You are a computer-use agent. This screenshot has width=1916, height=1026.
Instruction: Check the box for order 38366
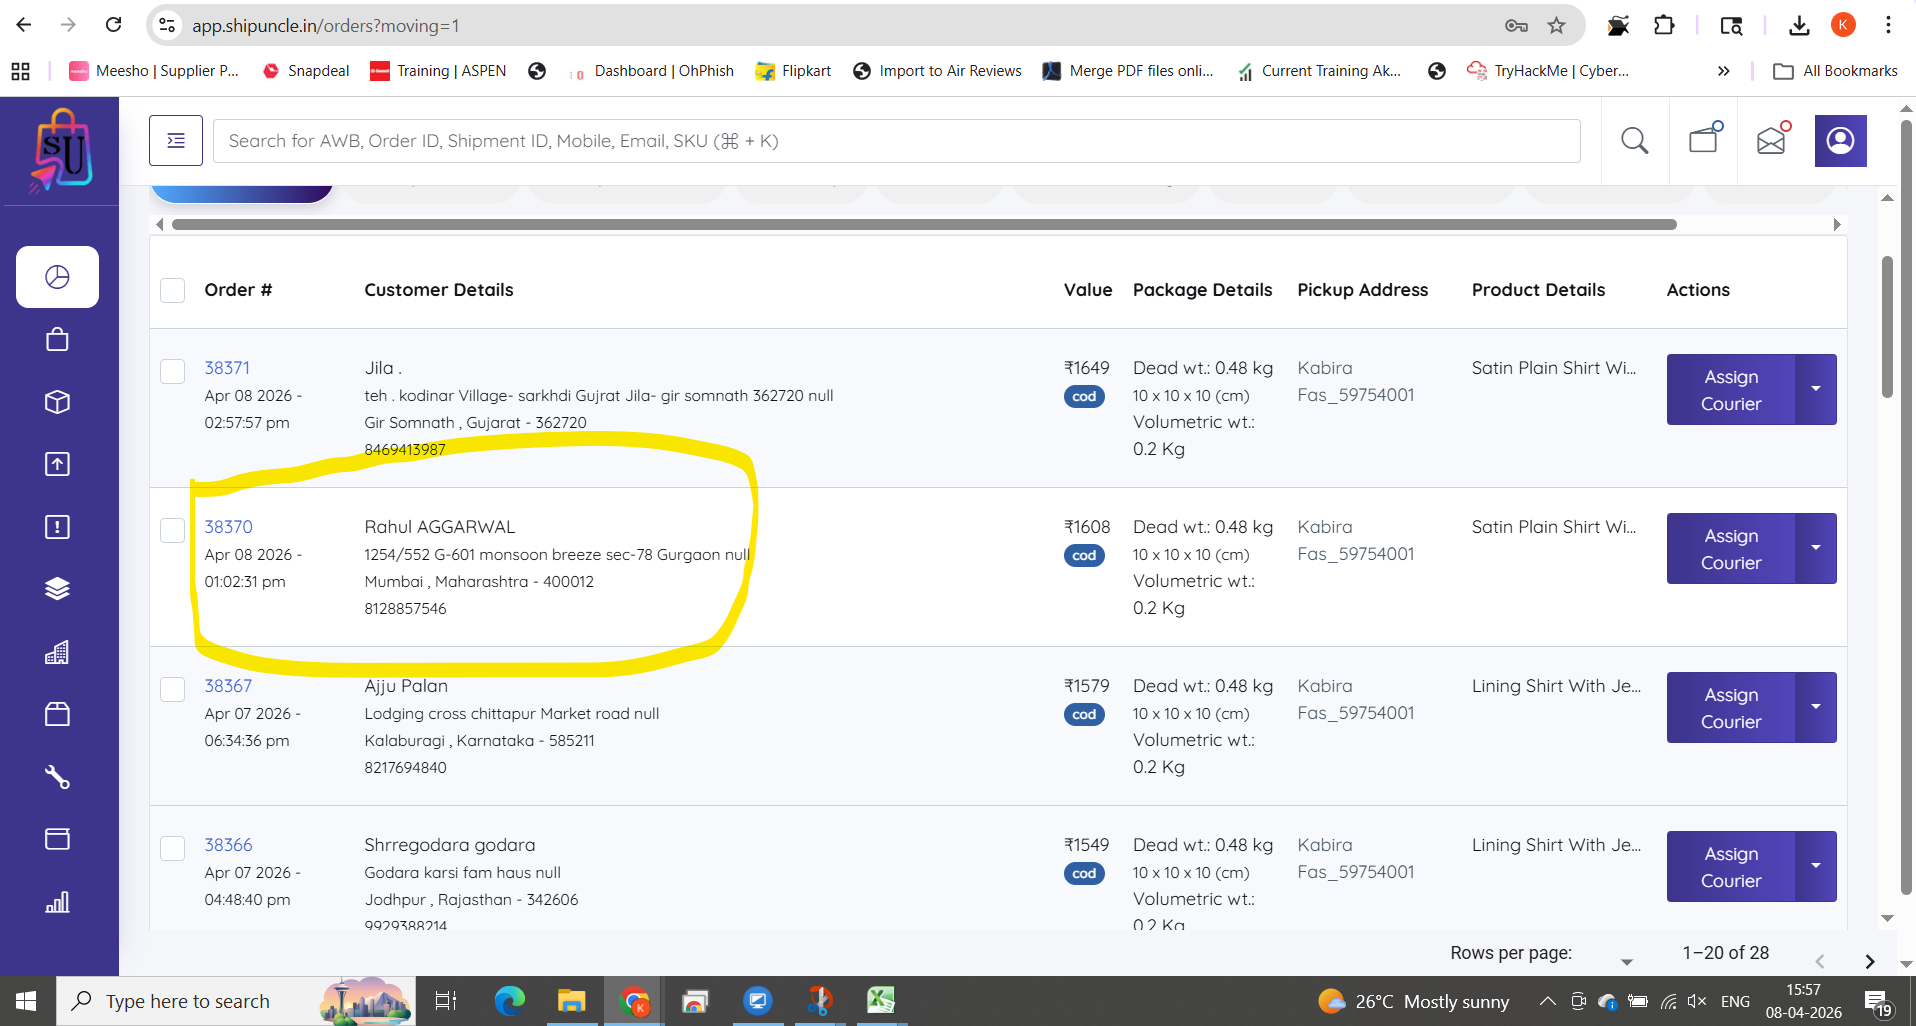[173, 848]
